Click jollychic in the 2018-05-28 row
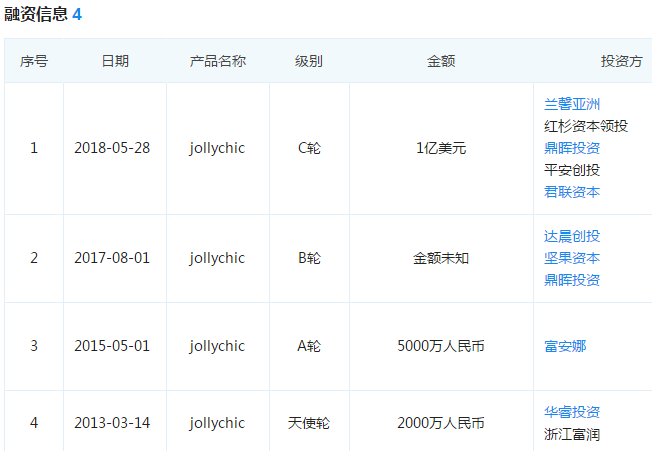This screenshot has height=451, width=652. click(217, 148)
